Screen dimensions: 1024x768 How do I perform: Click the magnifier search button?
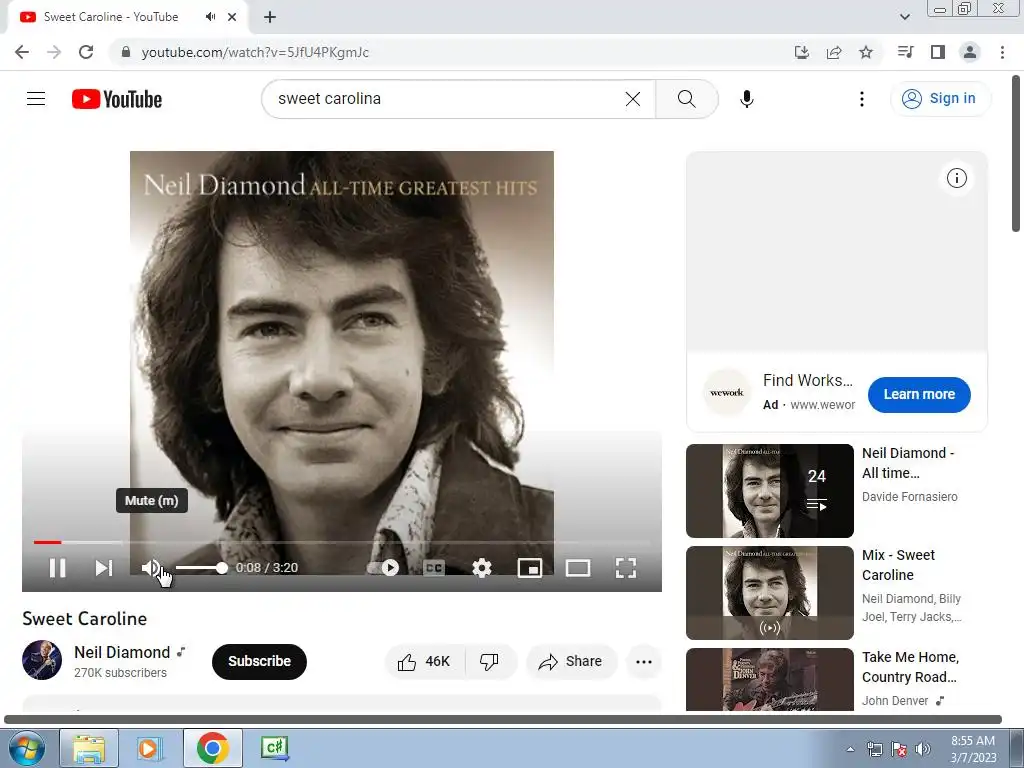(x=686, y=99)
